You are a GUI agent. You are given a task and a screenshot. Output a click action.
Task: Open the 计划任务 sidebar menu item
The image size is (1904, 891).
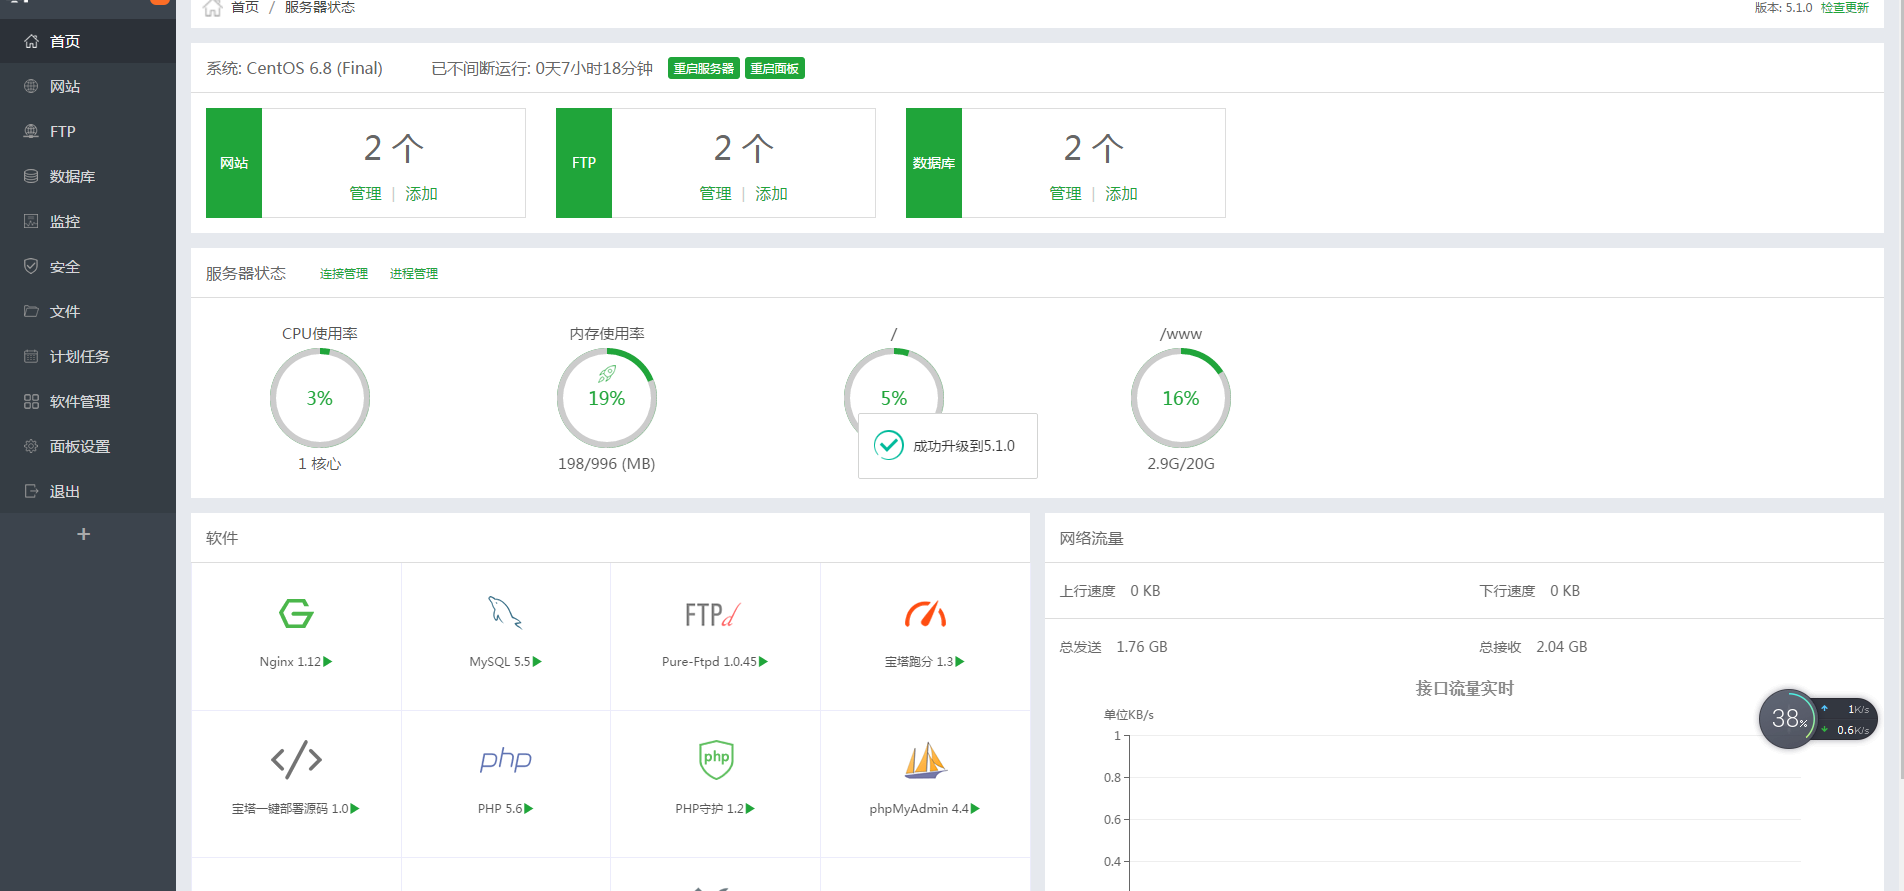pyautogui.click(x=88, y=356)
